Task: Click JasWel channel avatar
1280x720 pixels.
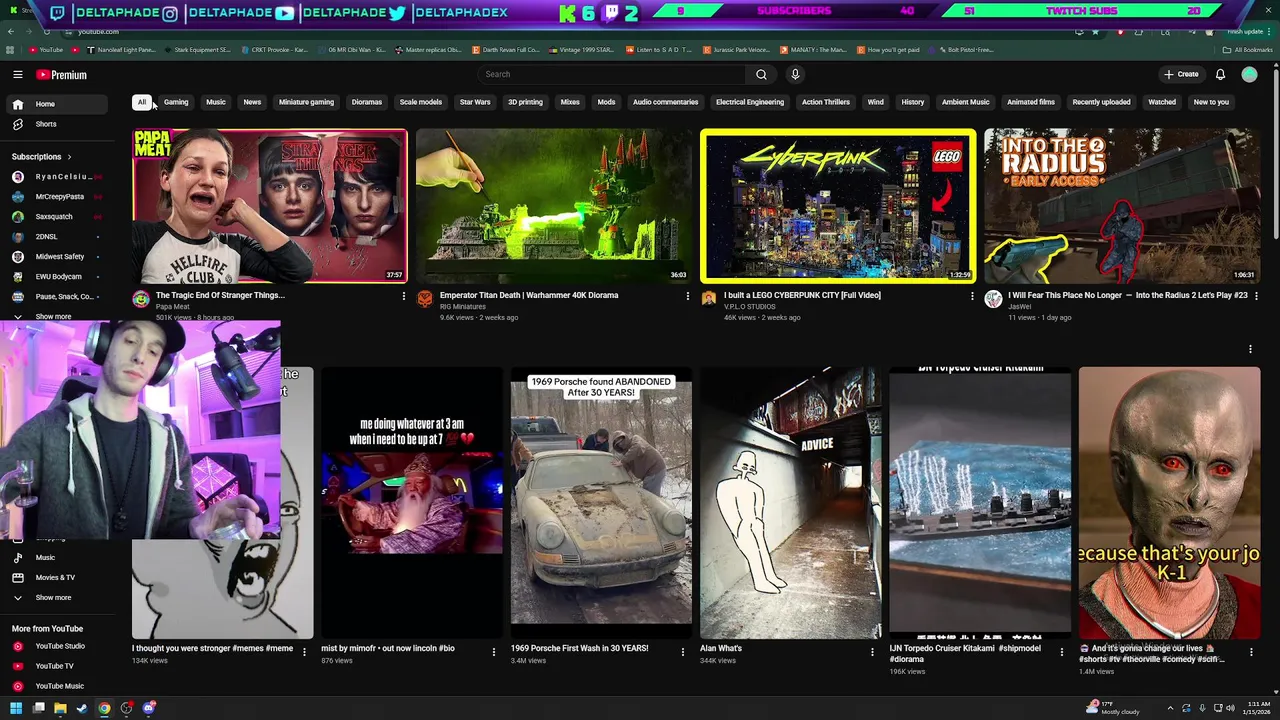Action: tap(993, 299)
